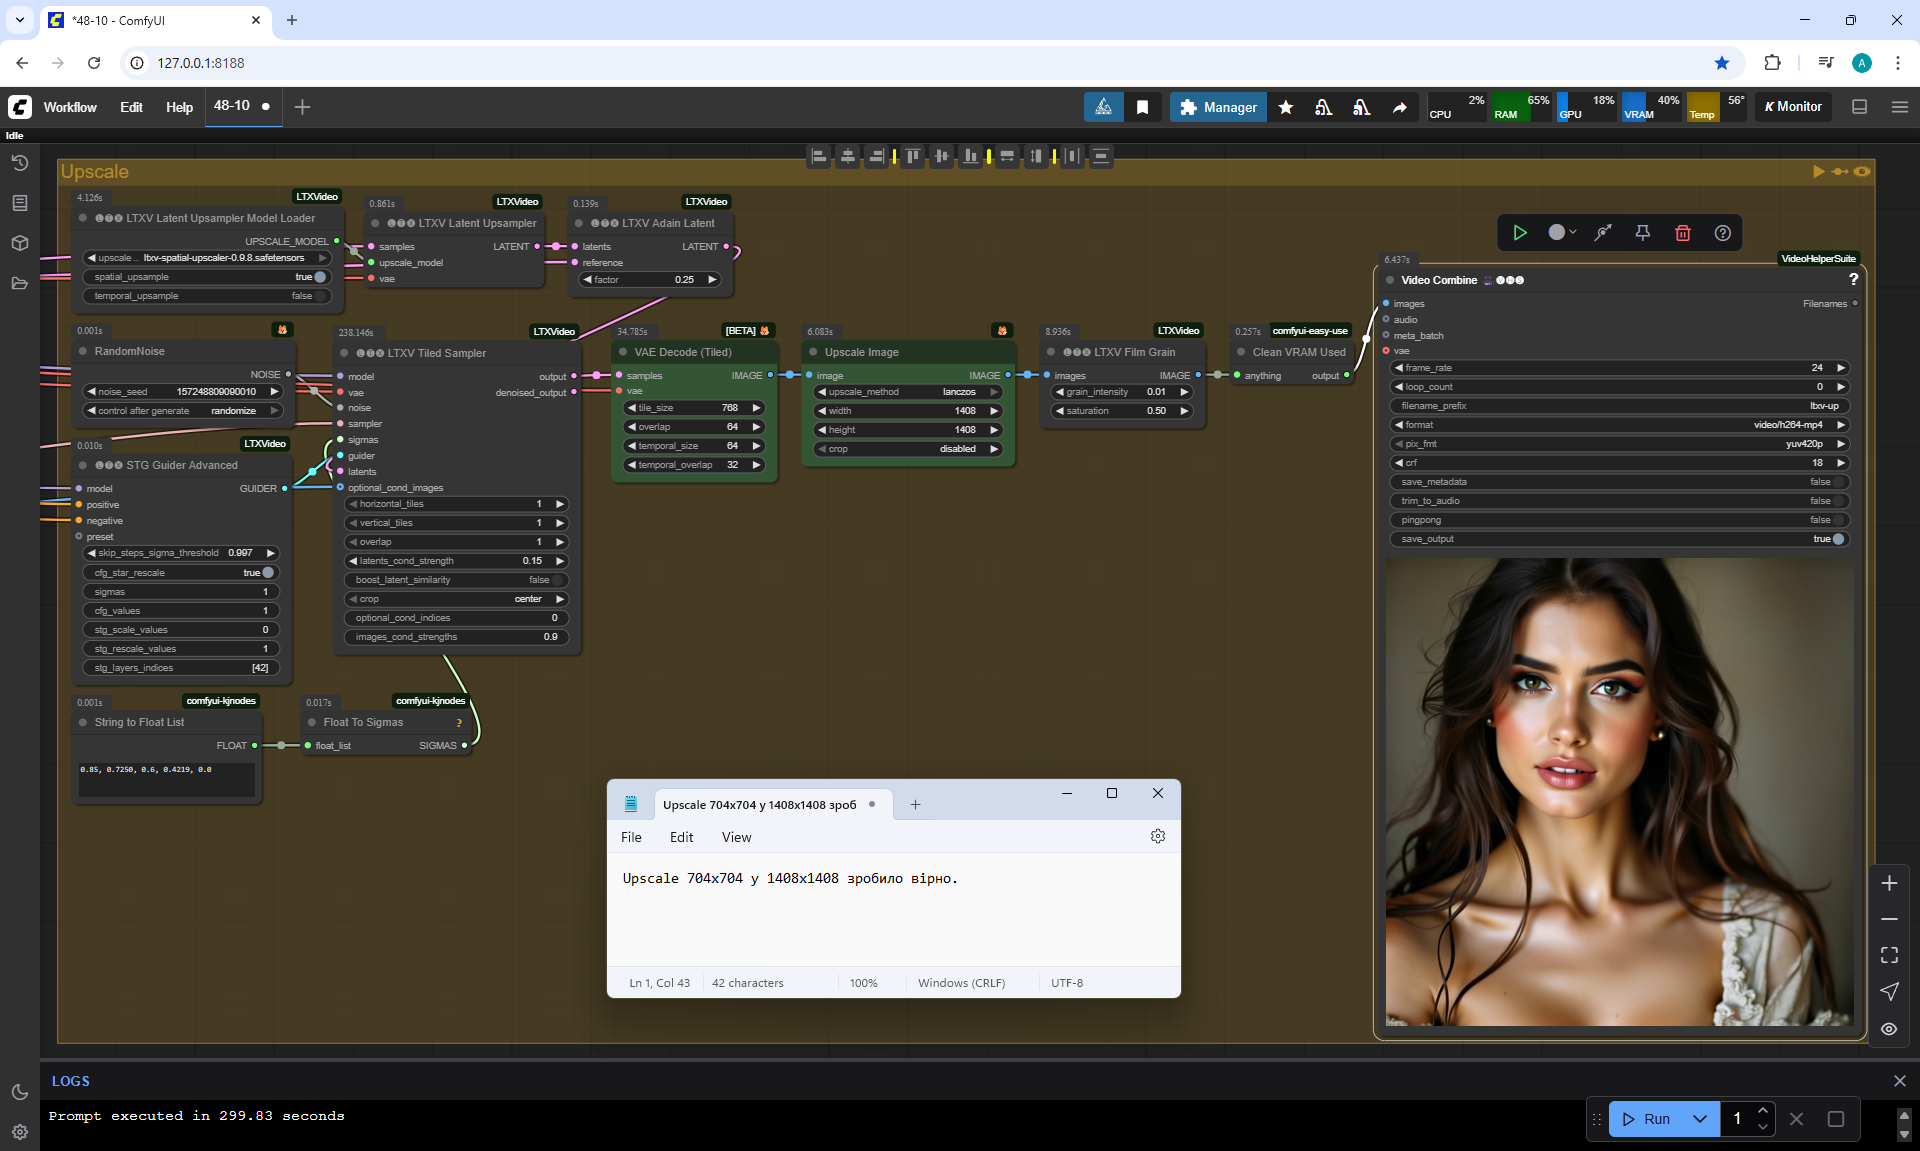This screenshot has height=1151, width=1920.
Task: Open the node library cube icon
Action: point(19,243)
